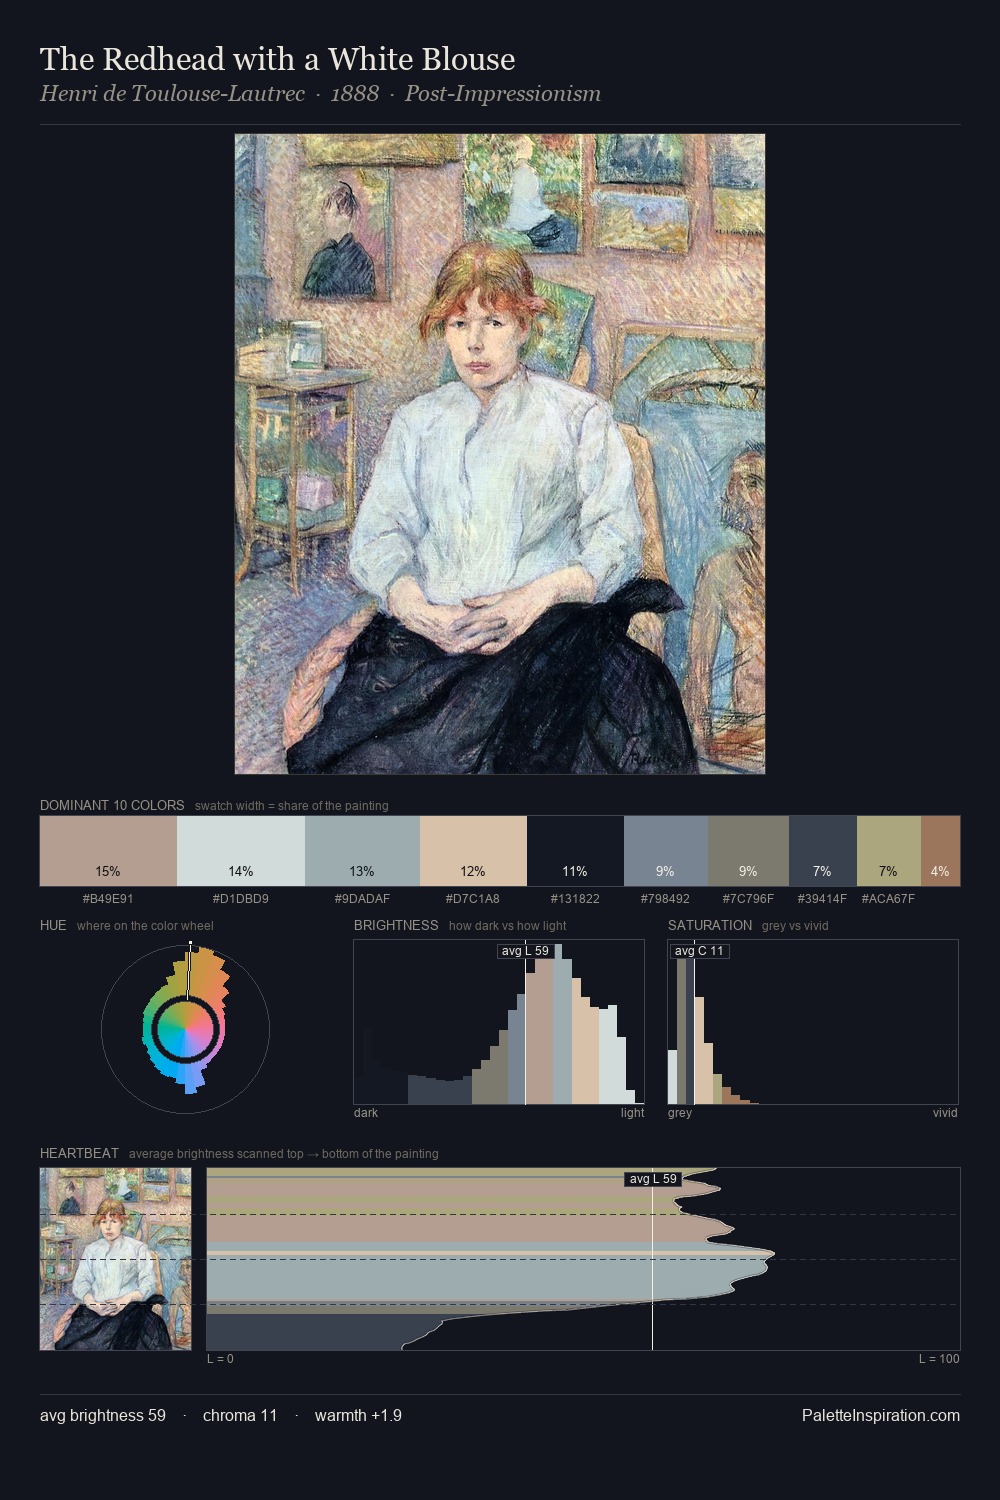Viewport: 1000px width, 1500px height.
Task: Click the 'grey' axis label under Saturation
Action: pyautogui.click(x=680, y=1112)
